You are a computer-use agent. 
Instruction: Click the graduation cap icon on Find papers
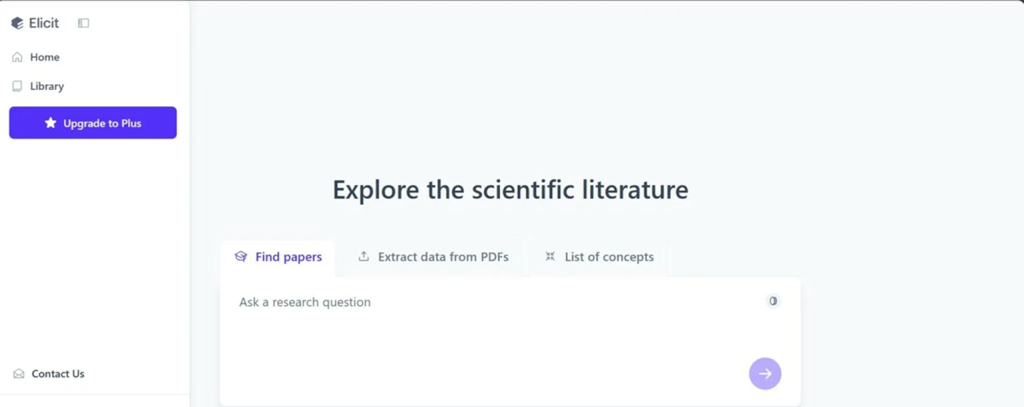click(240, 257)
